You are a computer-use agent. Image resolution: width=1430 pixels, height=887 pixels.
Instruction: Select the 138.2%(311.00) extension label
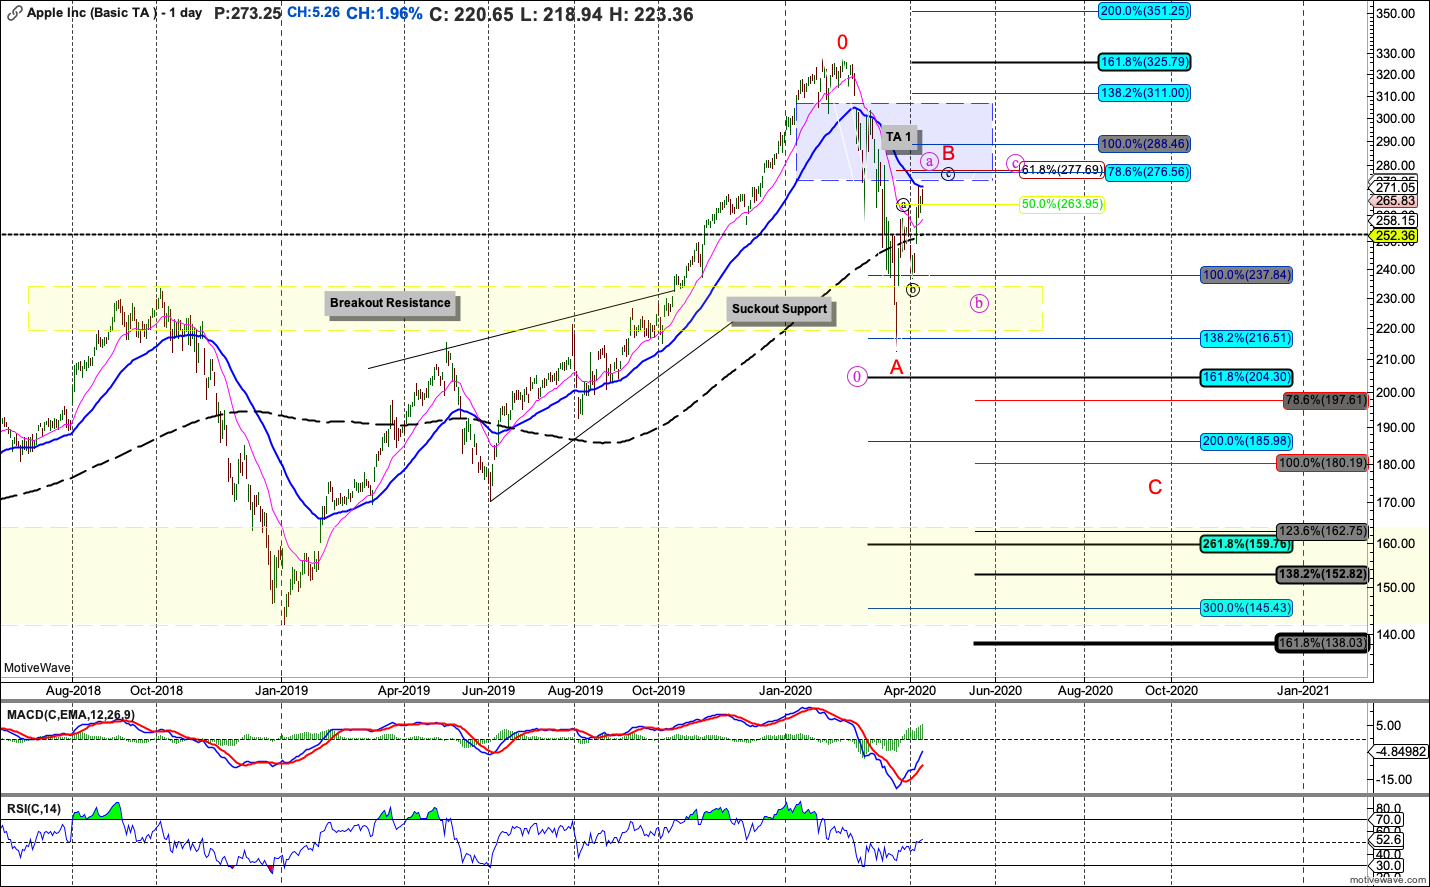[1144, 93]
